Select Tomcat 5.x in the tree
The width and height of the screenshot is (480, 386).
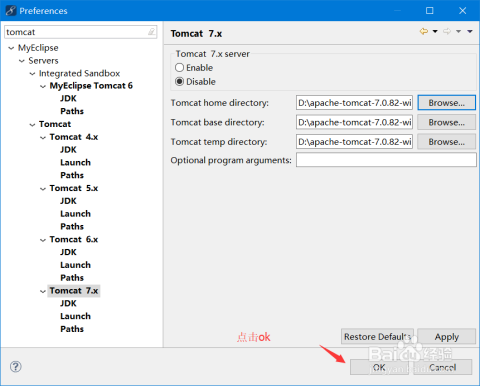74,188
